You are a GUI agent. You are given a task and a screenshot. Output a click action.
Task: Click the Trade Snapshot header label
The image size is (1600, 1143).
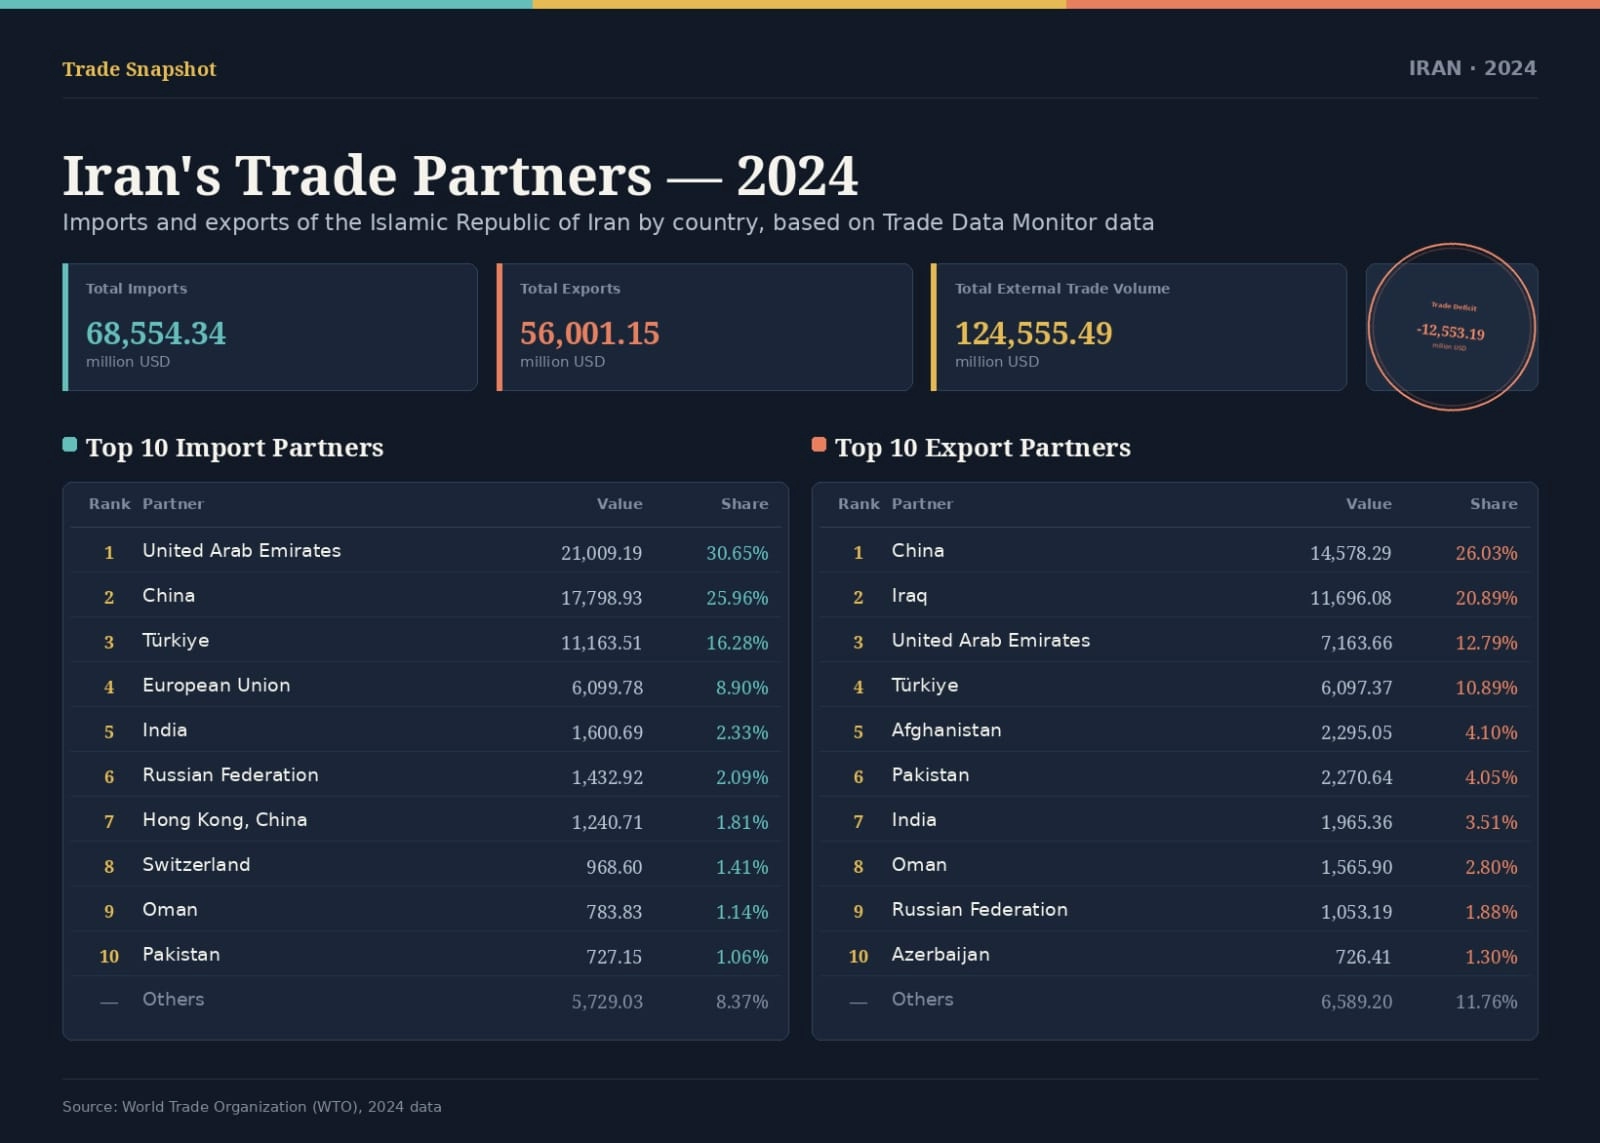coord(139,69)
